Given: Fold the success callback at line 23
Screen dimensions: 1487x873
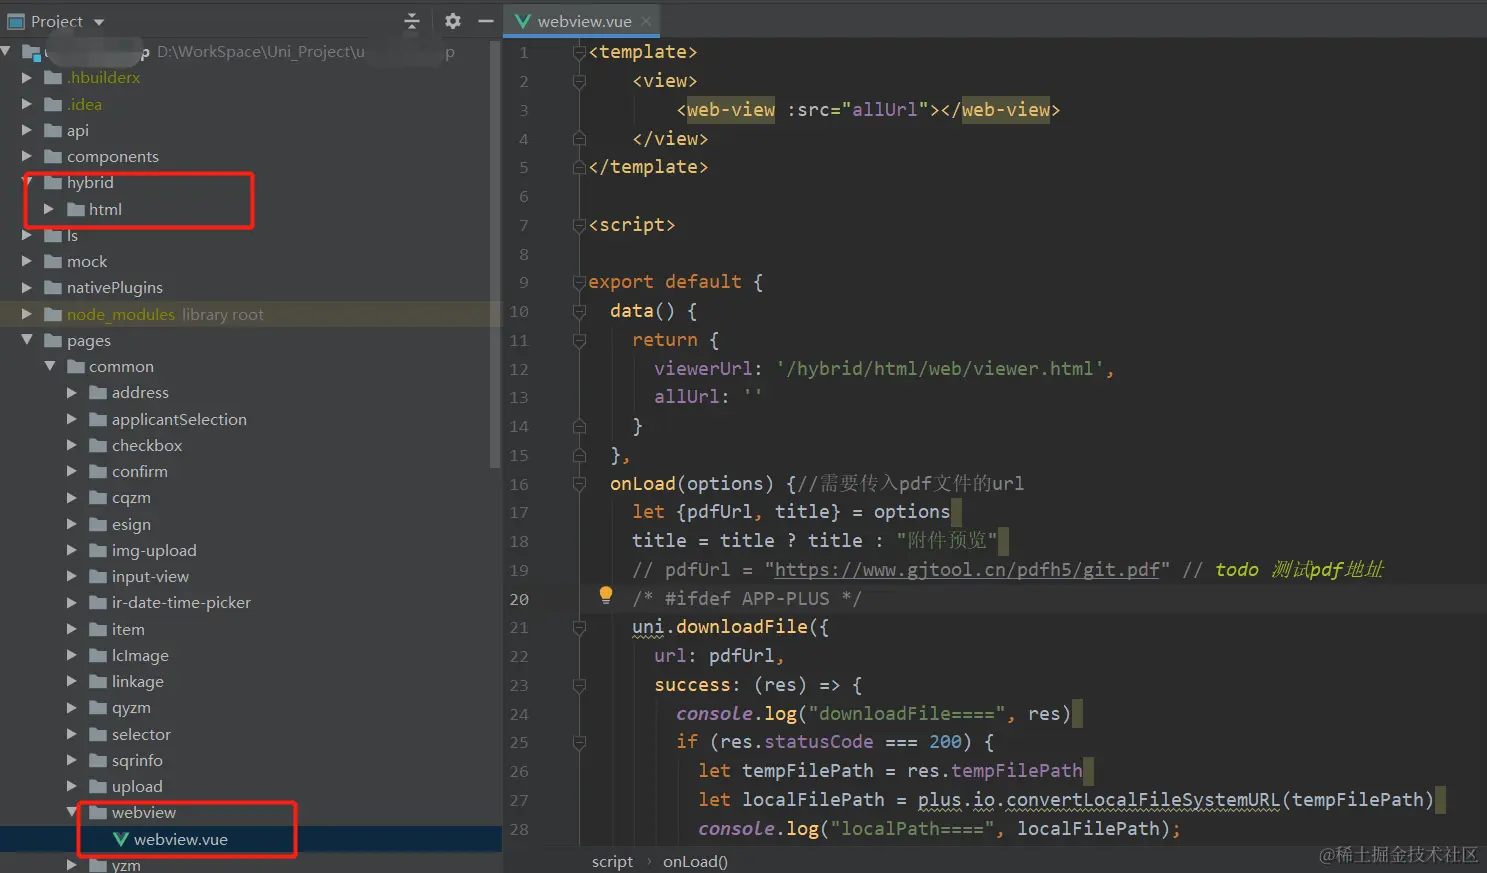Looking at the screenshot, I should [x=579, y=685].
